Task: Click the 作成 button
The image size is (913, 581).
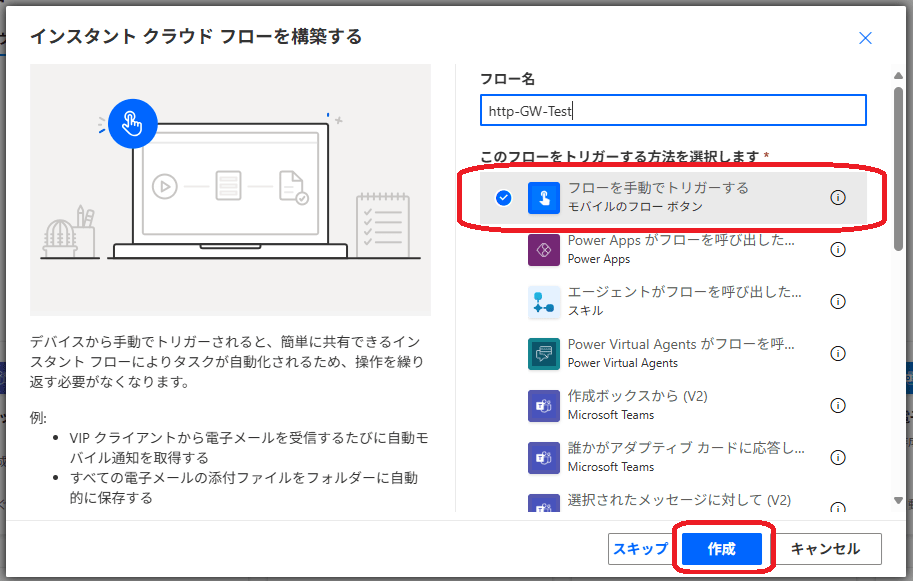Action: [722, 549]
